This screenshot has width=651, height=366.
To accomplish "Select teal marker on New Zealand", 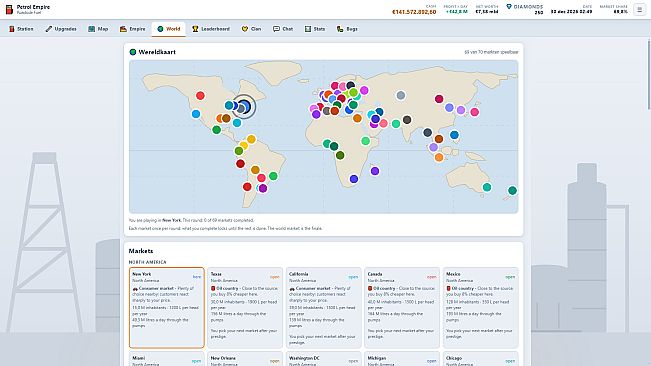I will 512,190.
